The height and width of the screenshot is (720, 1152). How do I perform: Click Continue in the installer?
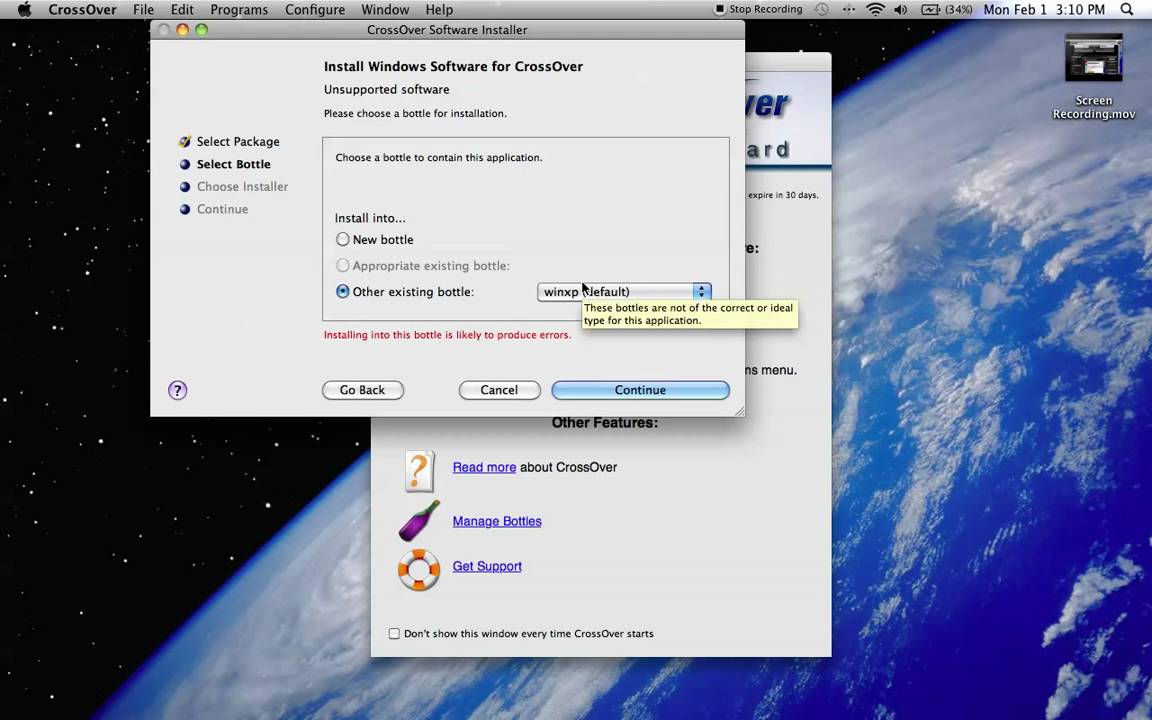coord(640,390)
